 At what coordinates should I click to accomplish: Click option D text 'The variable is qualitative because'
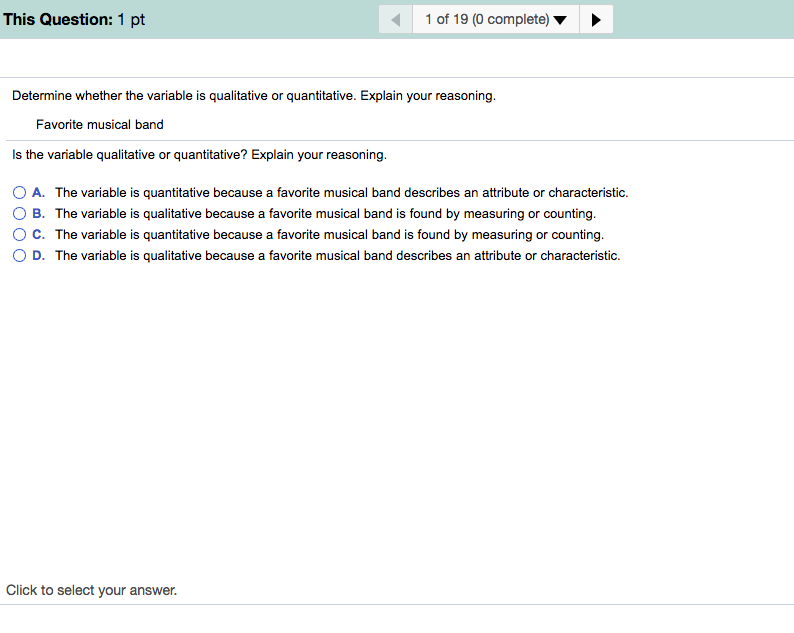tap(155, 256)
